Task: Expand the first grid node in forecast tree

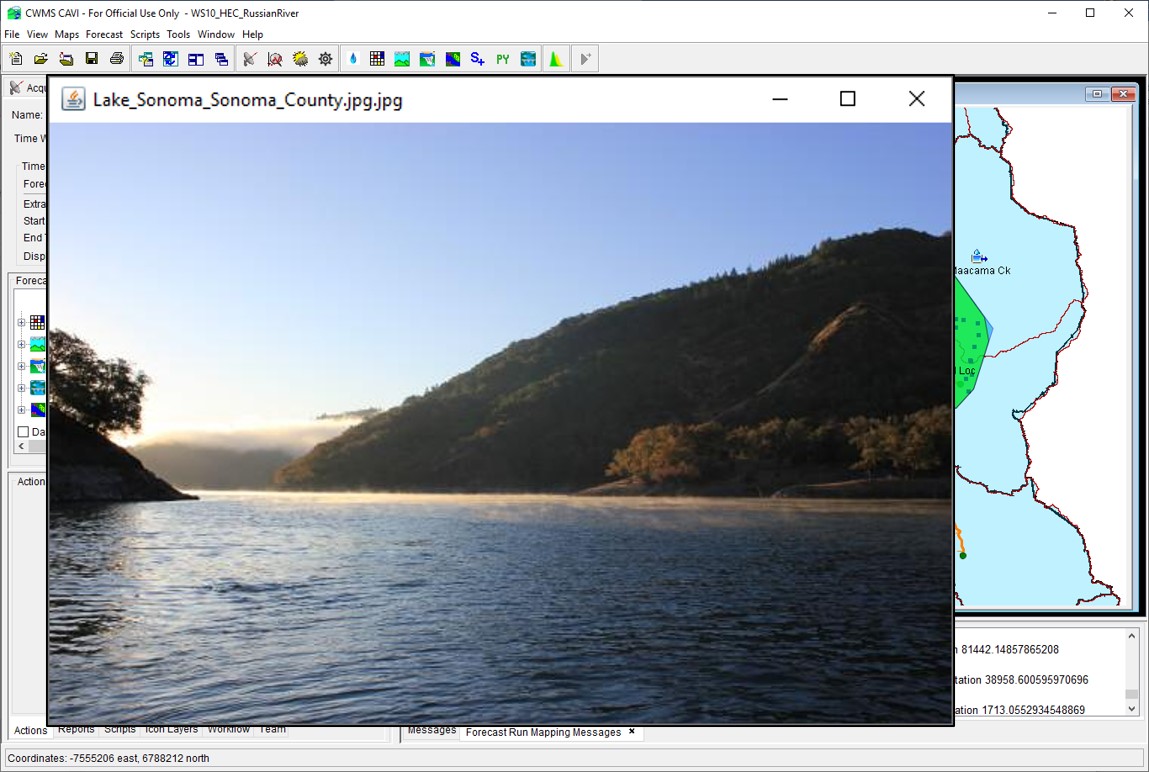Action: click(21, 322)
